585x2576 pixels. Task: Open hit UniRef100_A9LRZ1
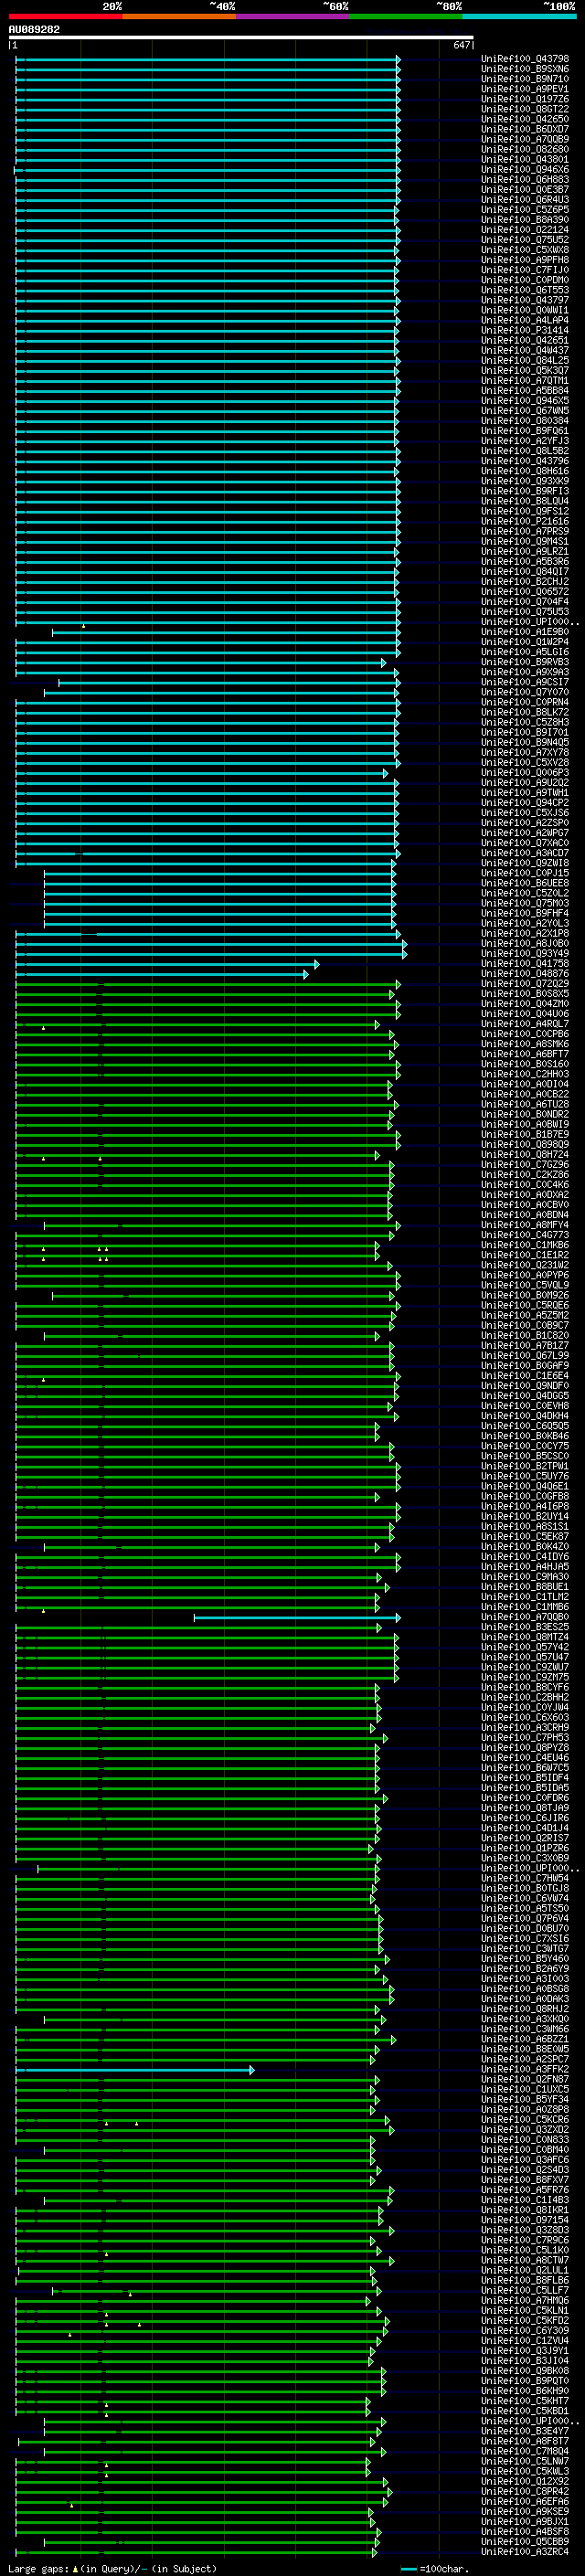point(525,551)
